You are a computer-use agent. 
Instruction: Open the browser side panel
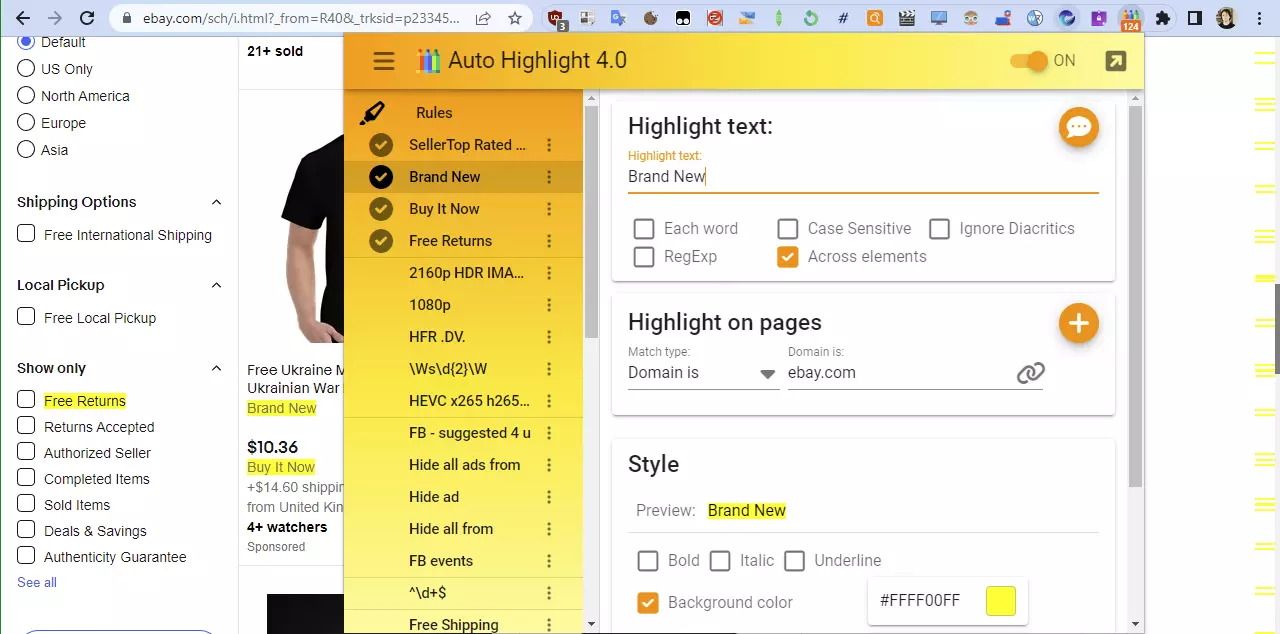tap(1194, 18)
